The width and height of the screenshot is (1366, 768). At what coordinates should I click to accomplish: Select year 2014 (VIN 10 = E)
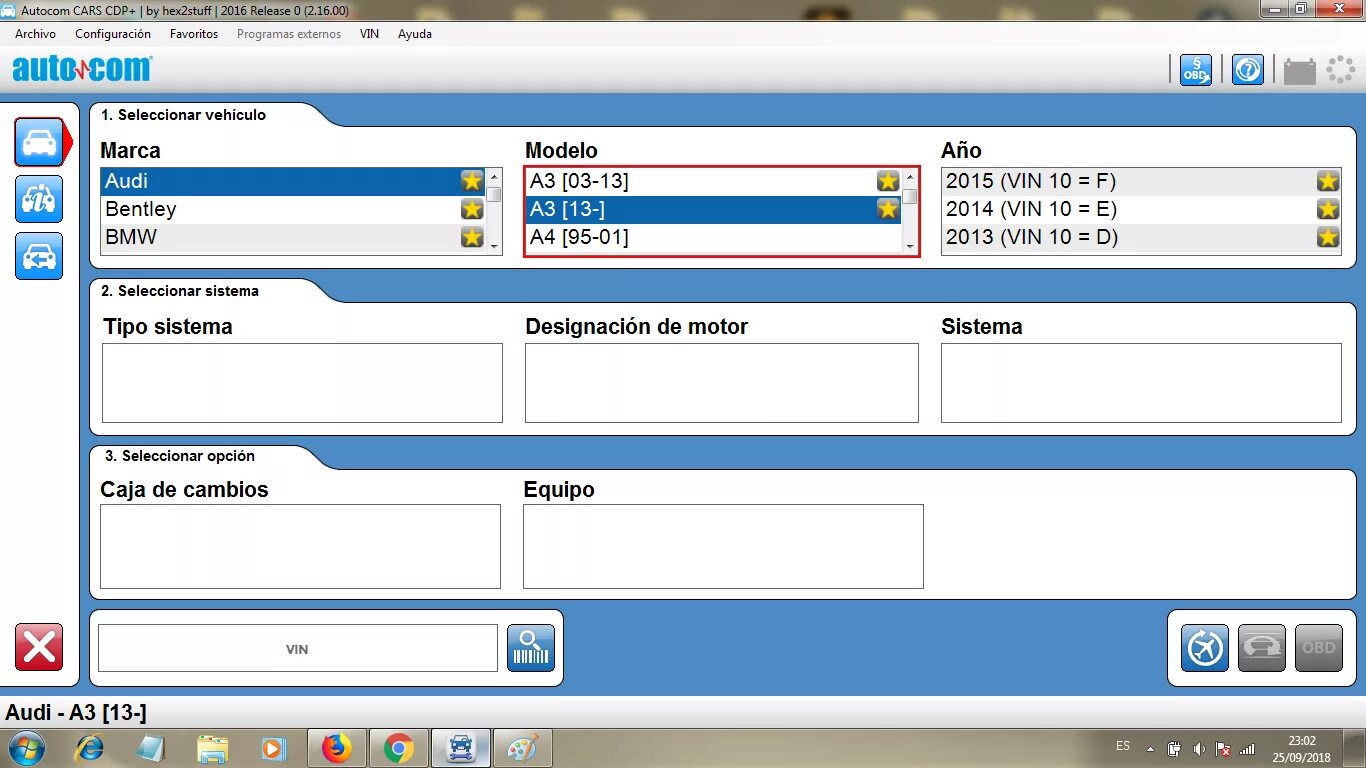tap(1141, 209)
